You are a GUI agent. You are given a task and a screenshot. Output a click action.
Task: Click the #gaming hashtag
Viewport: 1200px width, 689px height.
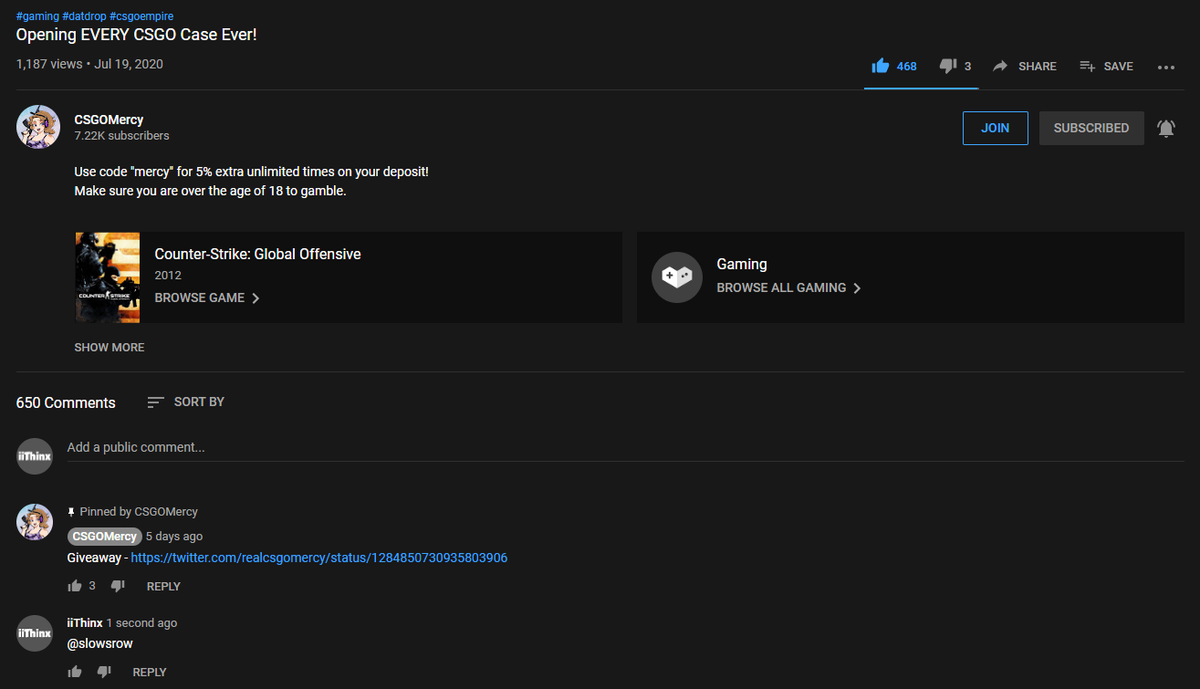point(37,17)
